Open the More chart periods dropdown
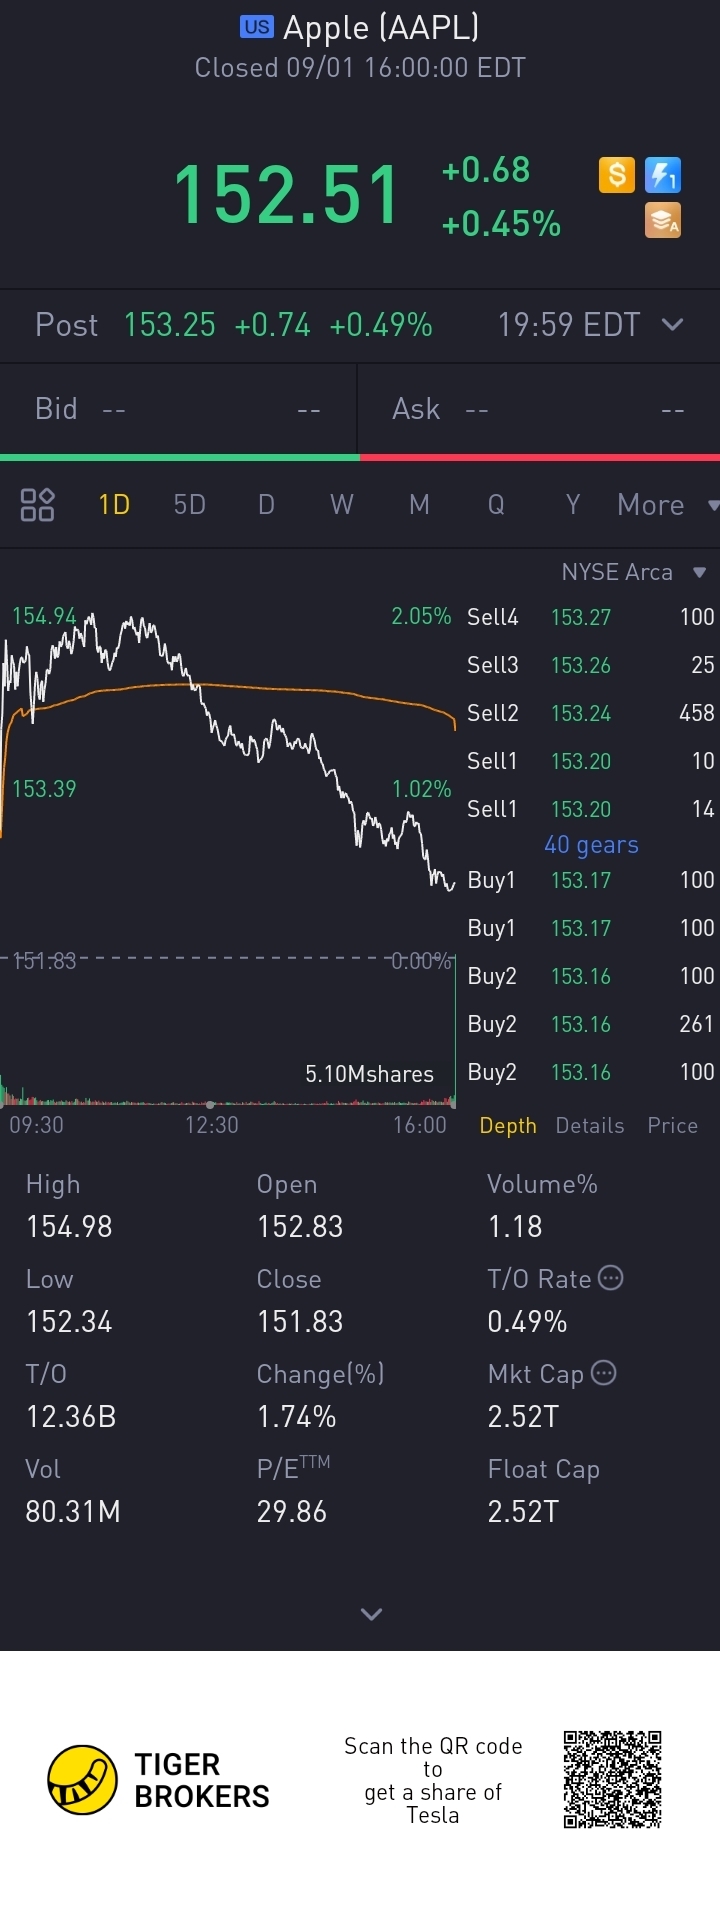 (x=666, y=505)
